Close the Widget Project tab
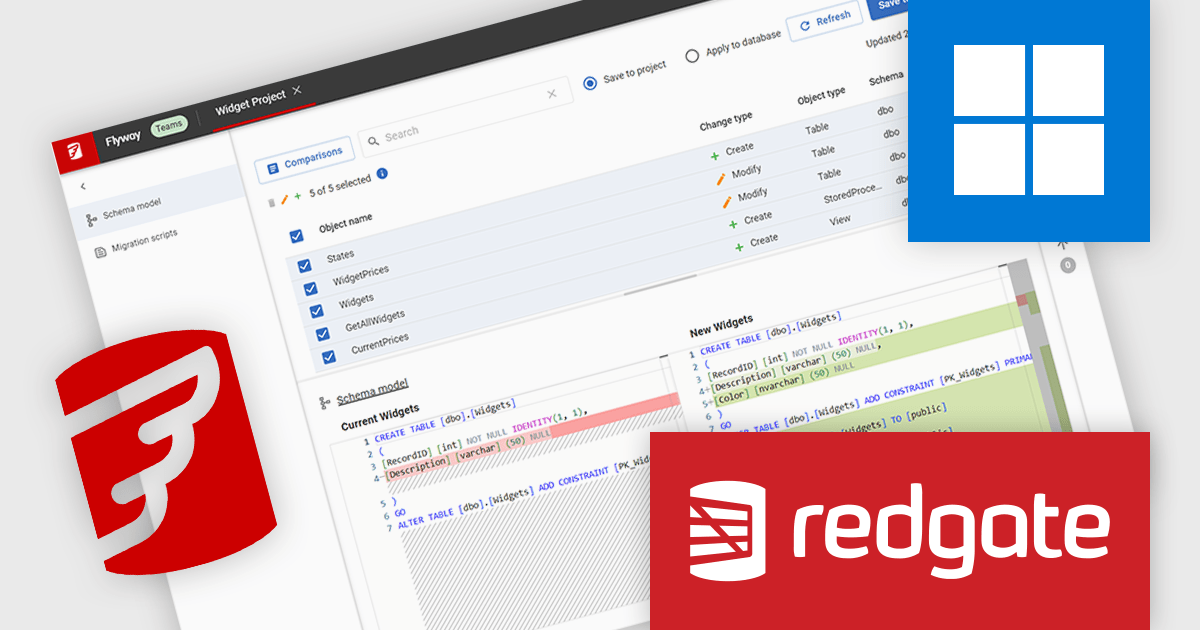Image resolution: width=1200 pixels, height=630 pixels. pos(297,90)
